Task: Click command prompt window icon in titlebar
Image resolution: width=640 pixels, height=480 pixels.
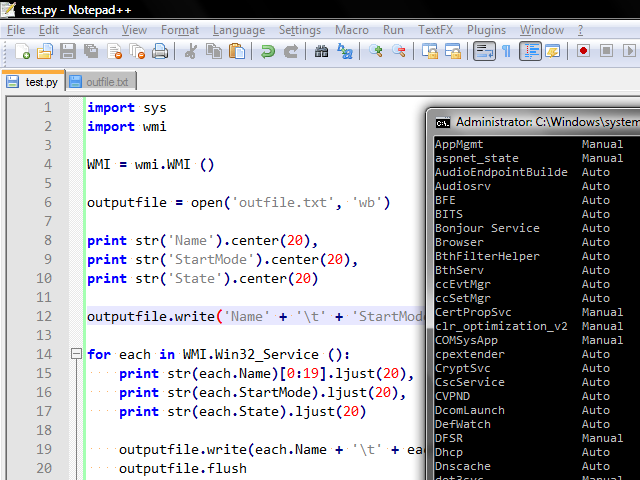Action: click(442, 122)
